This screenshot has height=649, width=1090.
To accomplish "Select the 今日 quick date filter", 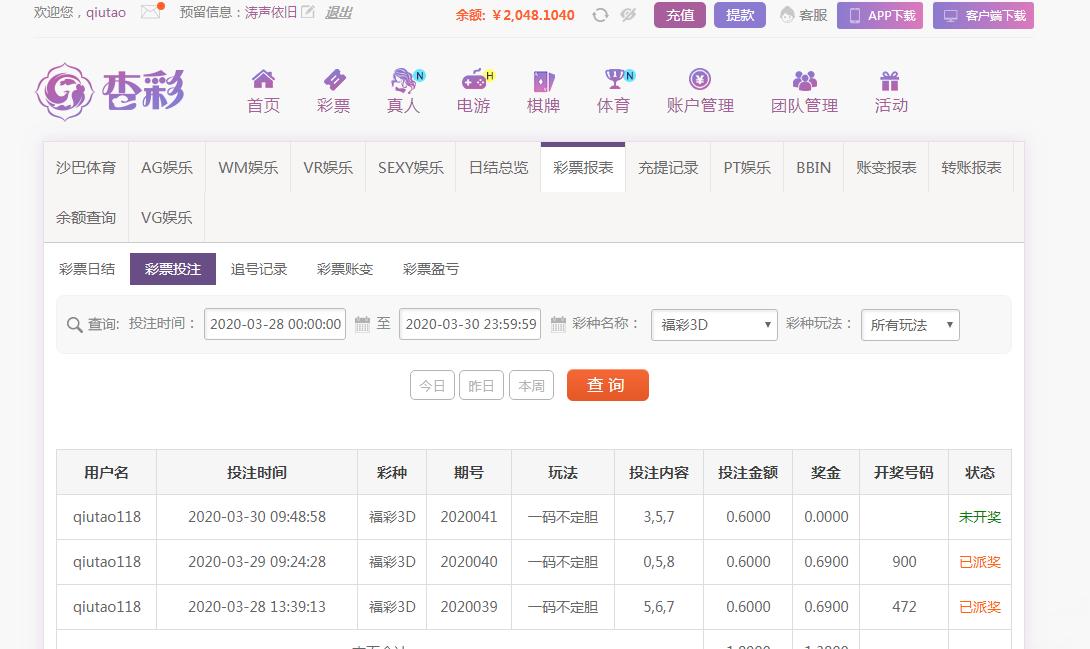I will tap(432, 386).
